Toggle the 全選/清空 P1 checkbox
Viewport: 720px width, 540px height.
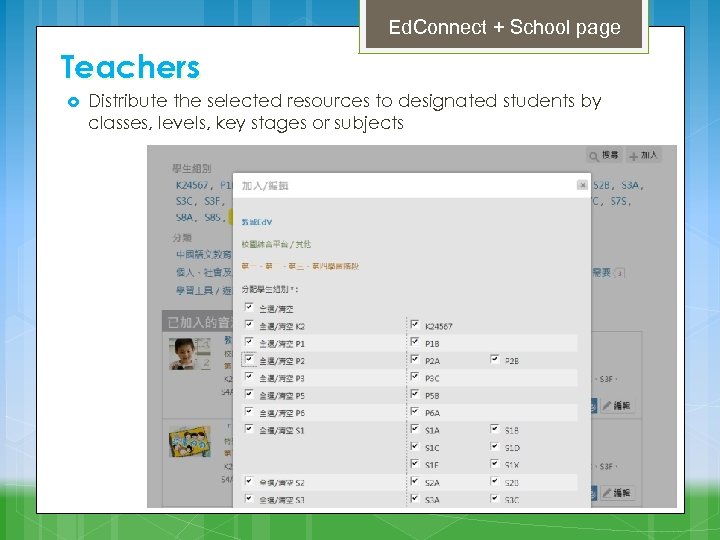click(249, 342)
